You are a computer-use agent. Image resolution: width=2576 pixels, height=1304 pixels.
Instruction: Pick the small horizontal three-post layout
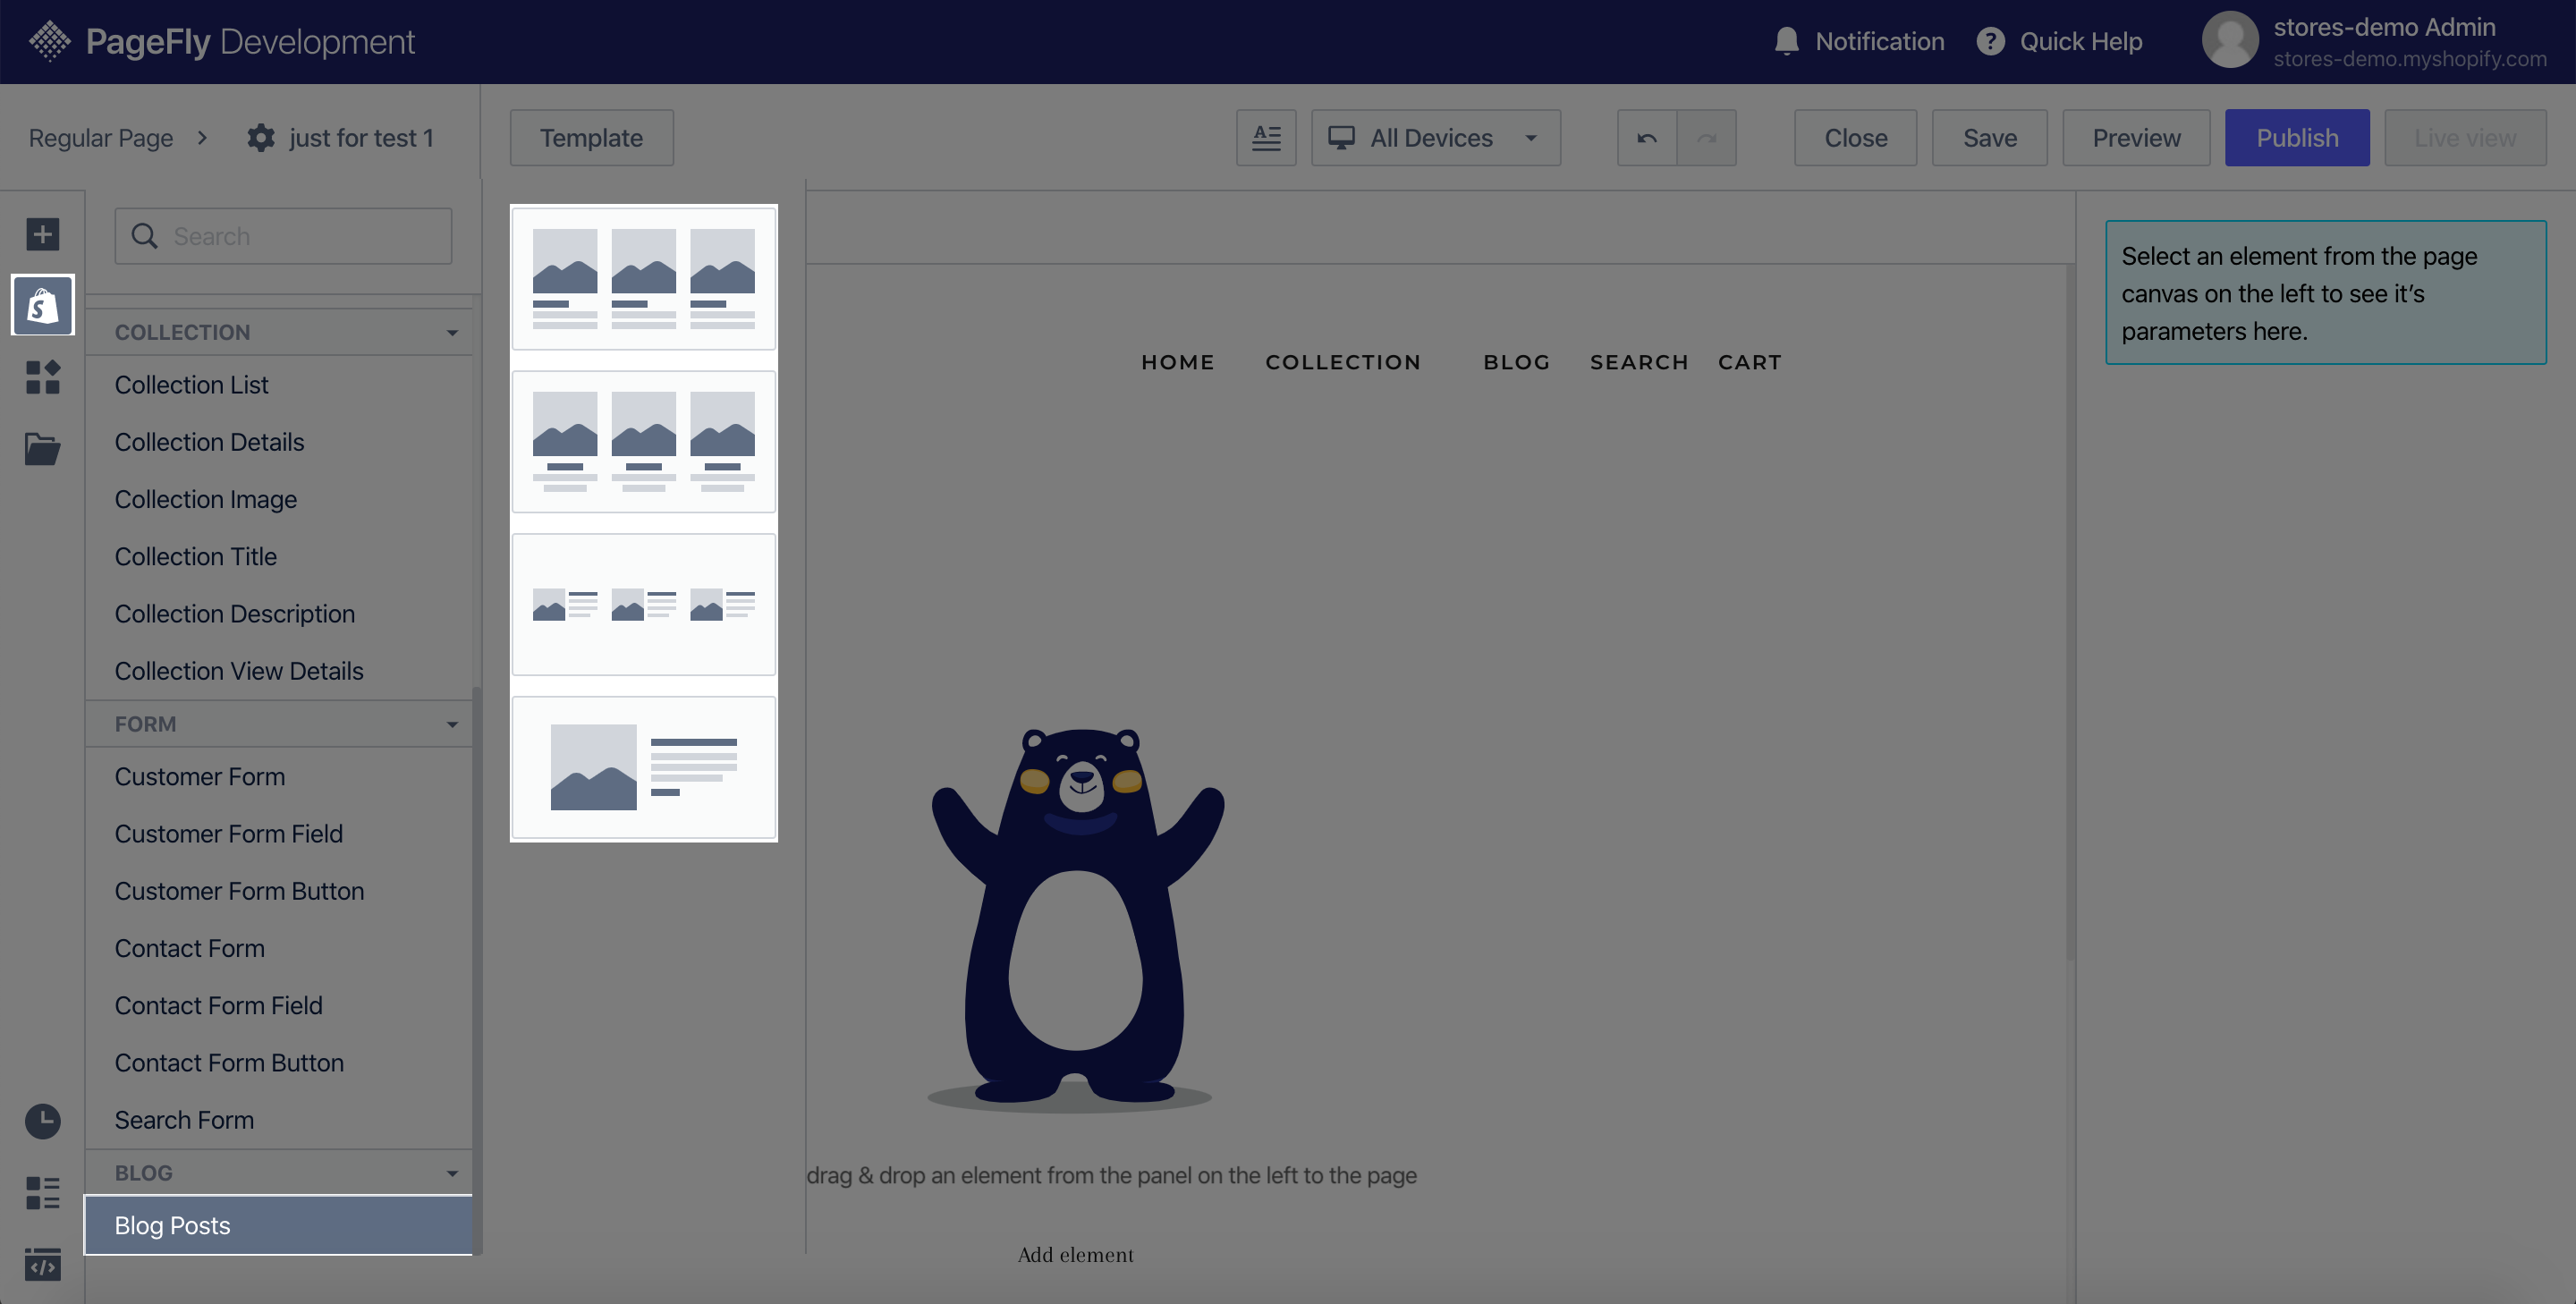[644, 605]
